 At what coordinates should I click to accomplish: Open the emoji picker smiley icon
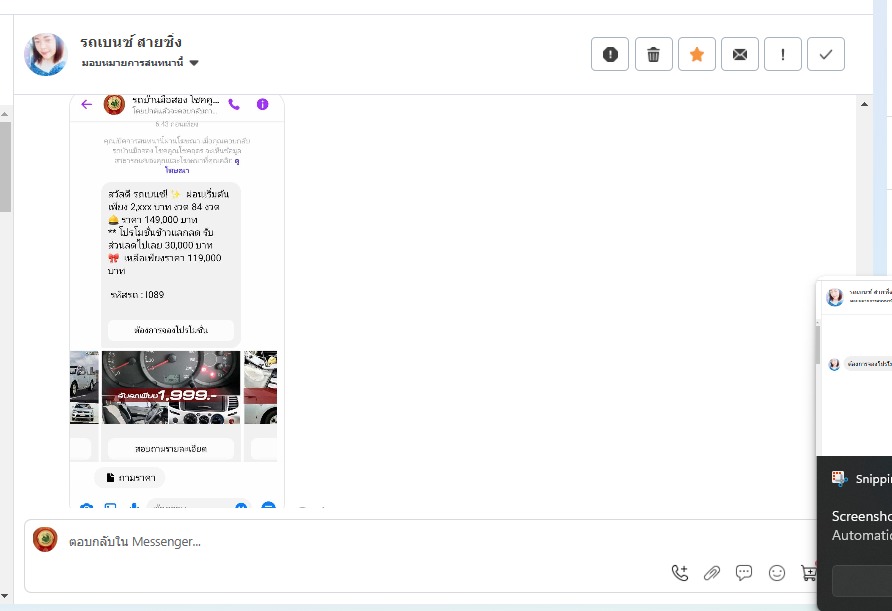(x=777, y=572)
